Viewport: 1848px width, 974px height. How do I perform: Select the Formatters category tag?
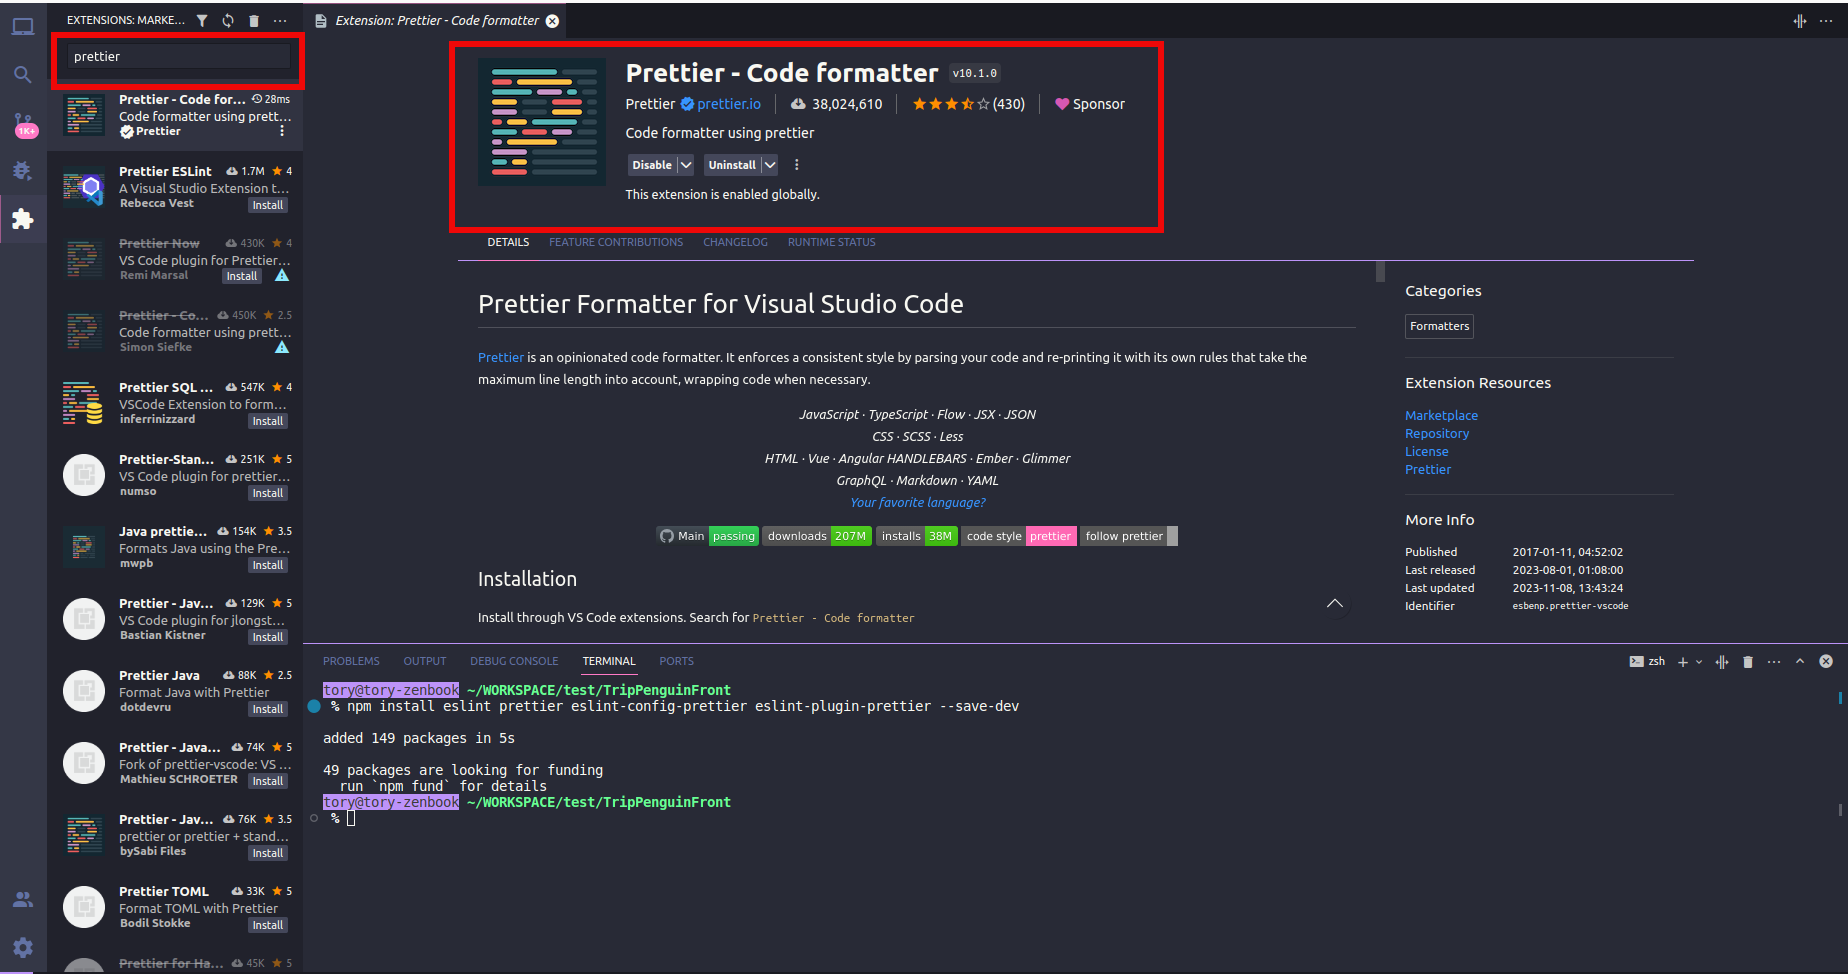[1439, 326]
